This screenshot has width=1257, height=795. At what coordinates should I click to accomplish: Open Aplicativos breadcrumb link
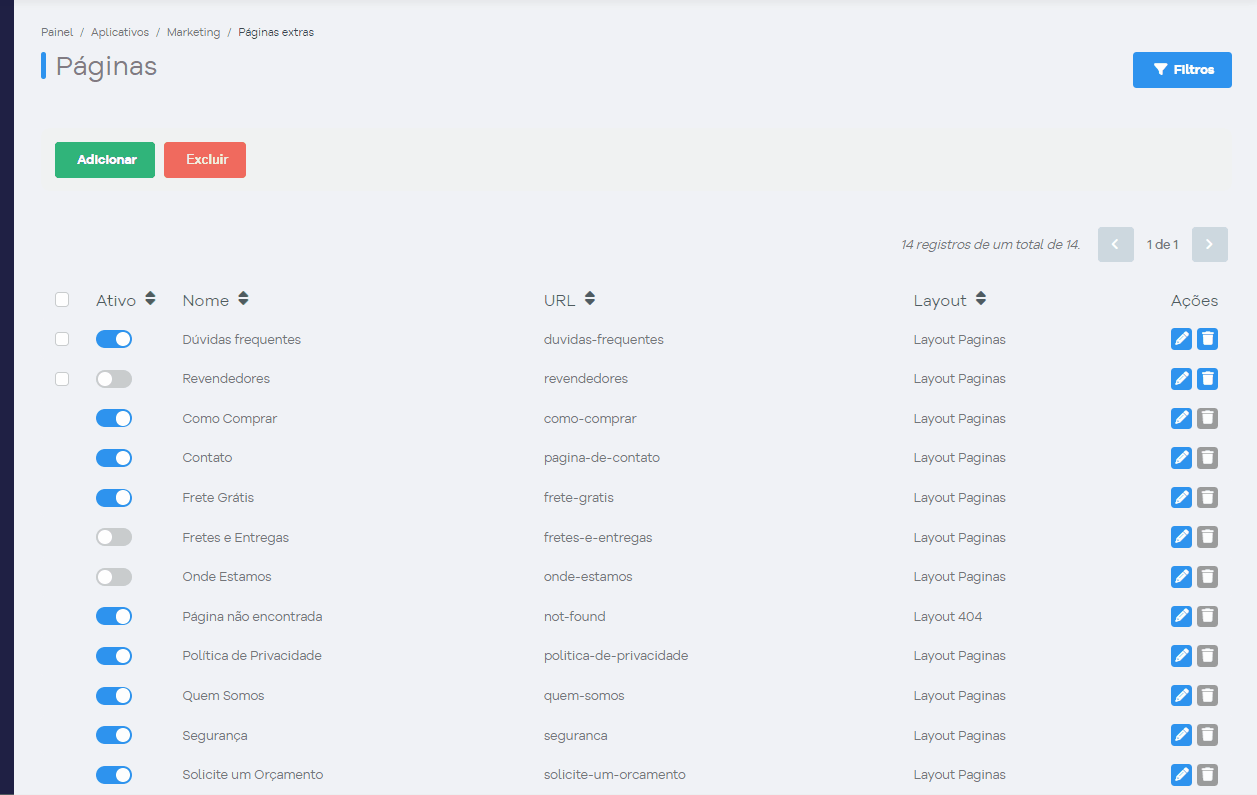click(x=120, y=32)
